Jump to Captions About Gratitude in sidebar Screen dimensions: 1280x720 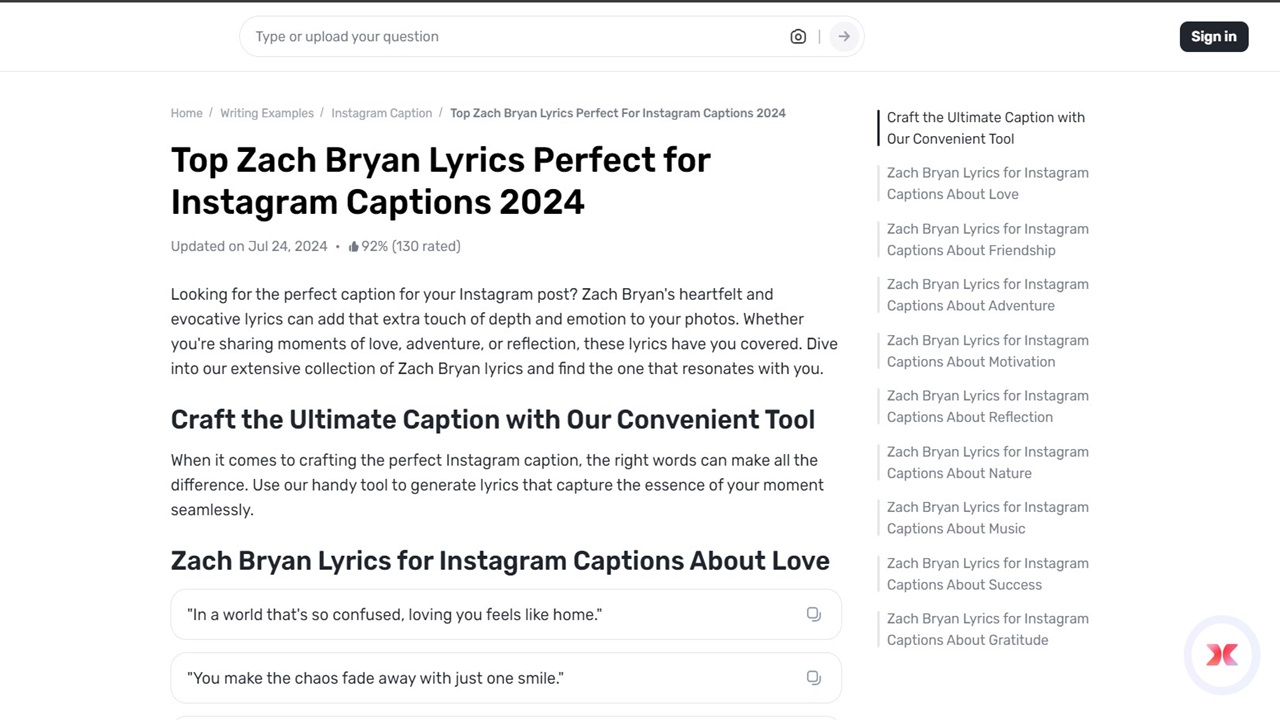click(x=988, y=630)
